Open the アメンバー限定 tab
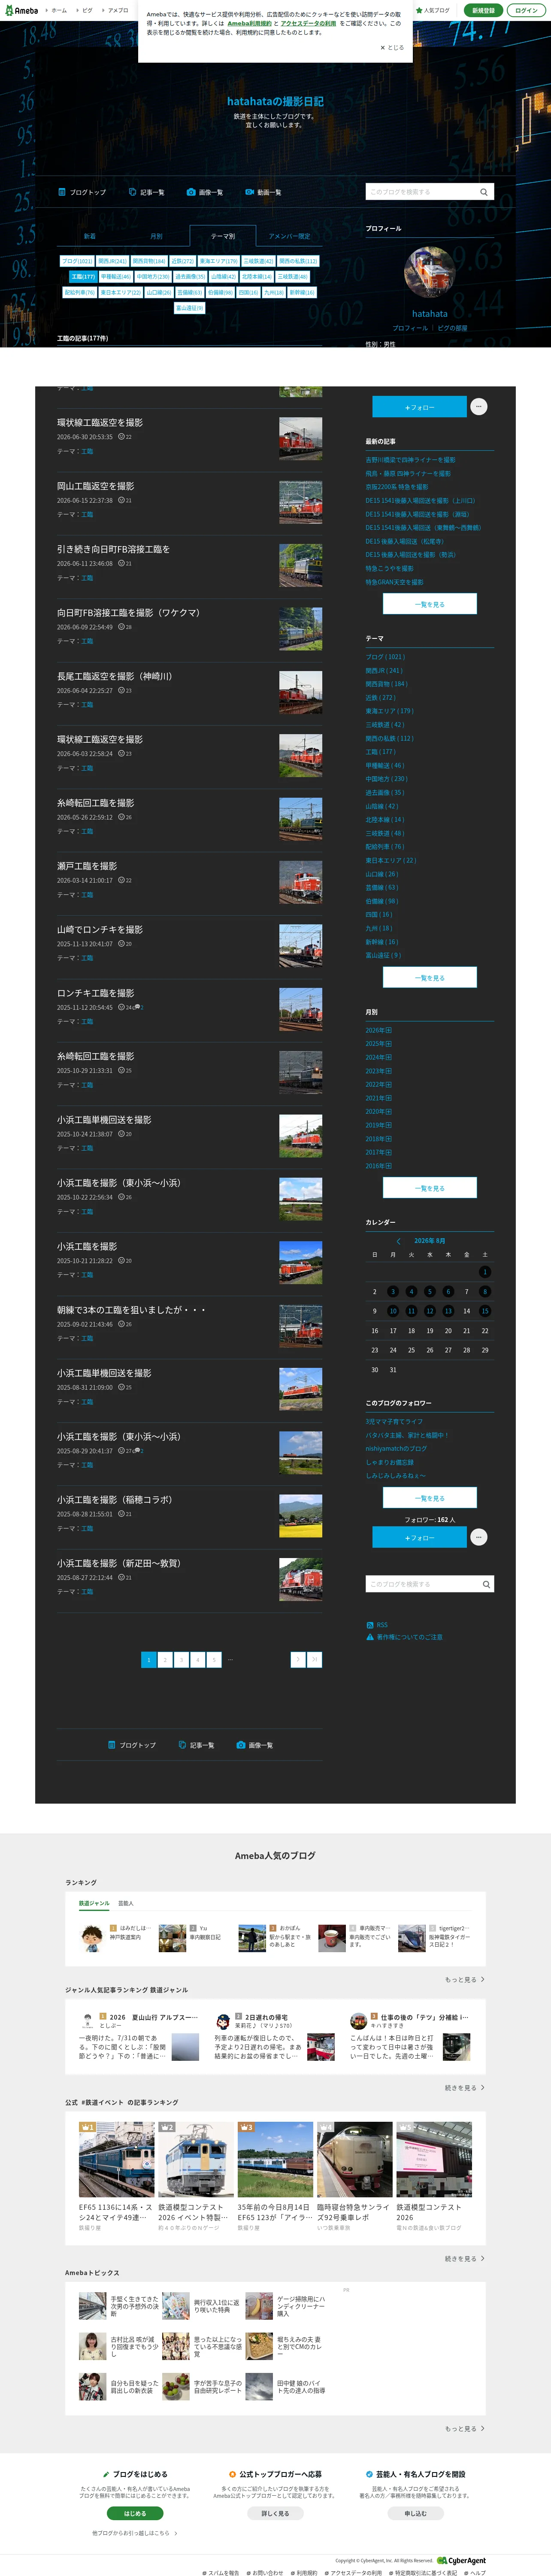The width and height of the screenshot is (551, 2576). [x=289, y=236]
